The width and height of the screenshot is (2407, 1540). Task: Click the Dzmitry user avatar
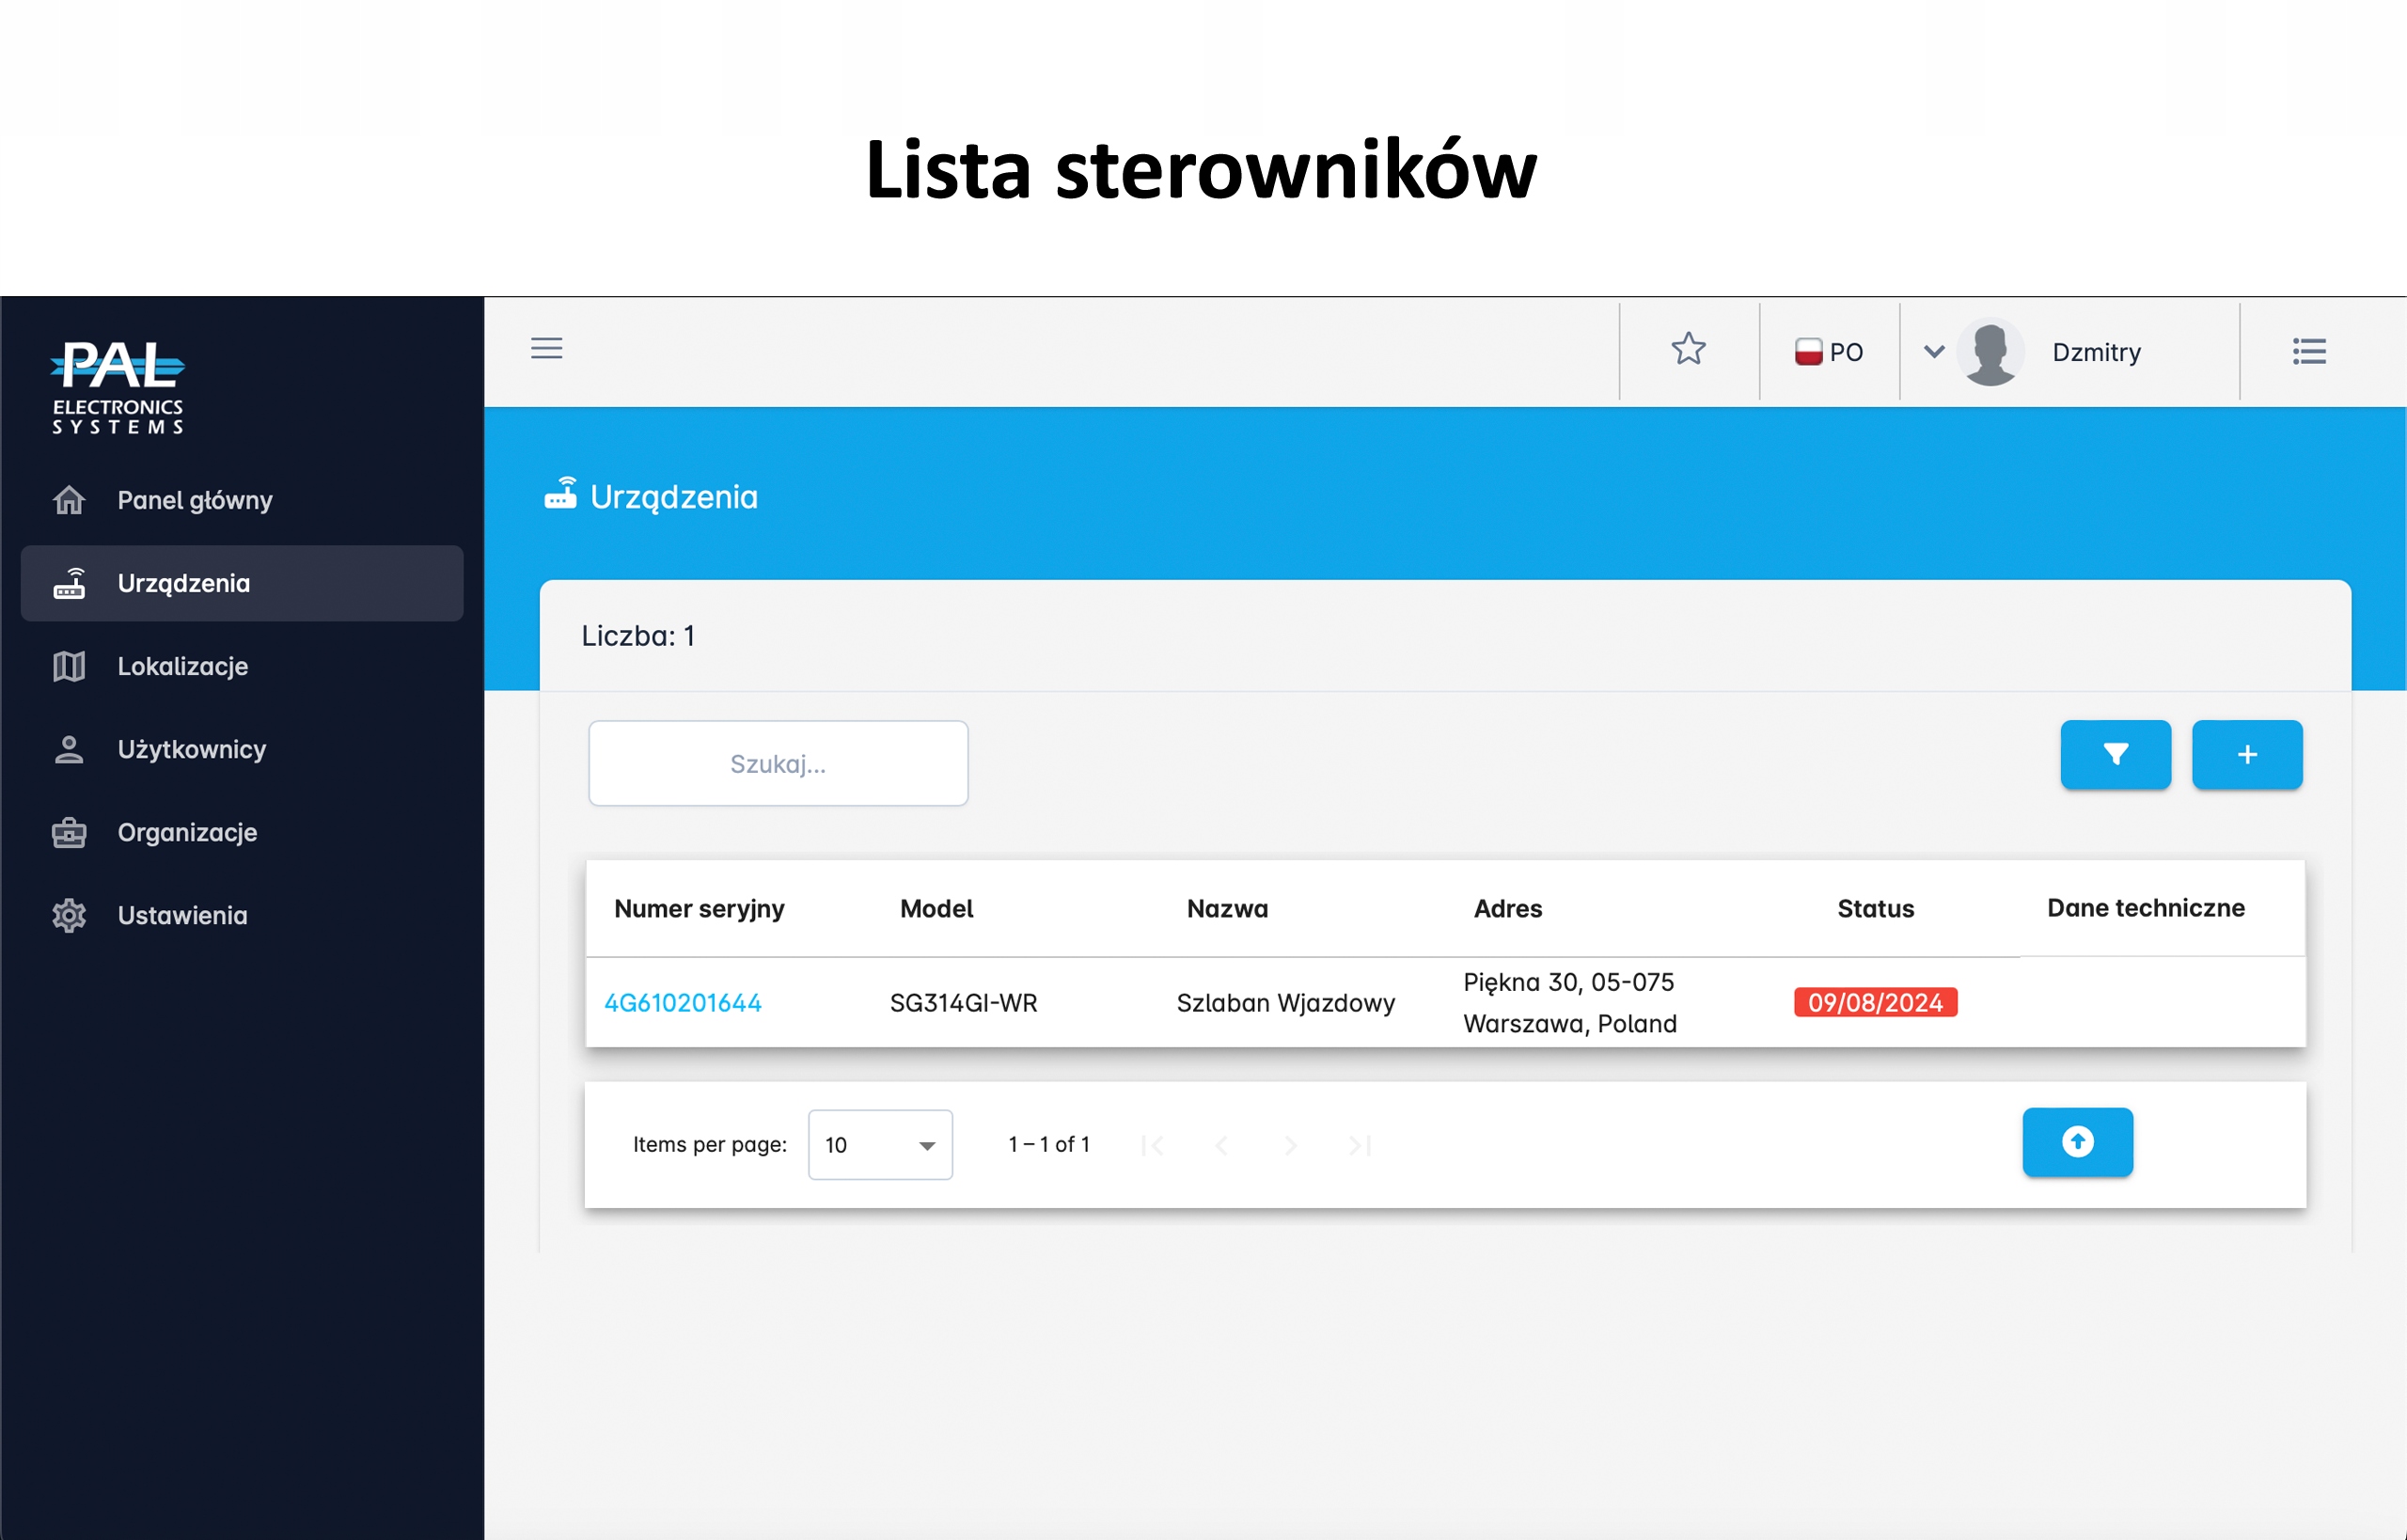pos(1990,352)
